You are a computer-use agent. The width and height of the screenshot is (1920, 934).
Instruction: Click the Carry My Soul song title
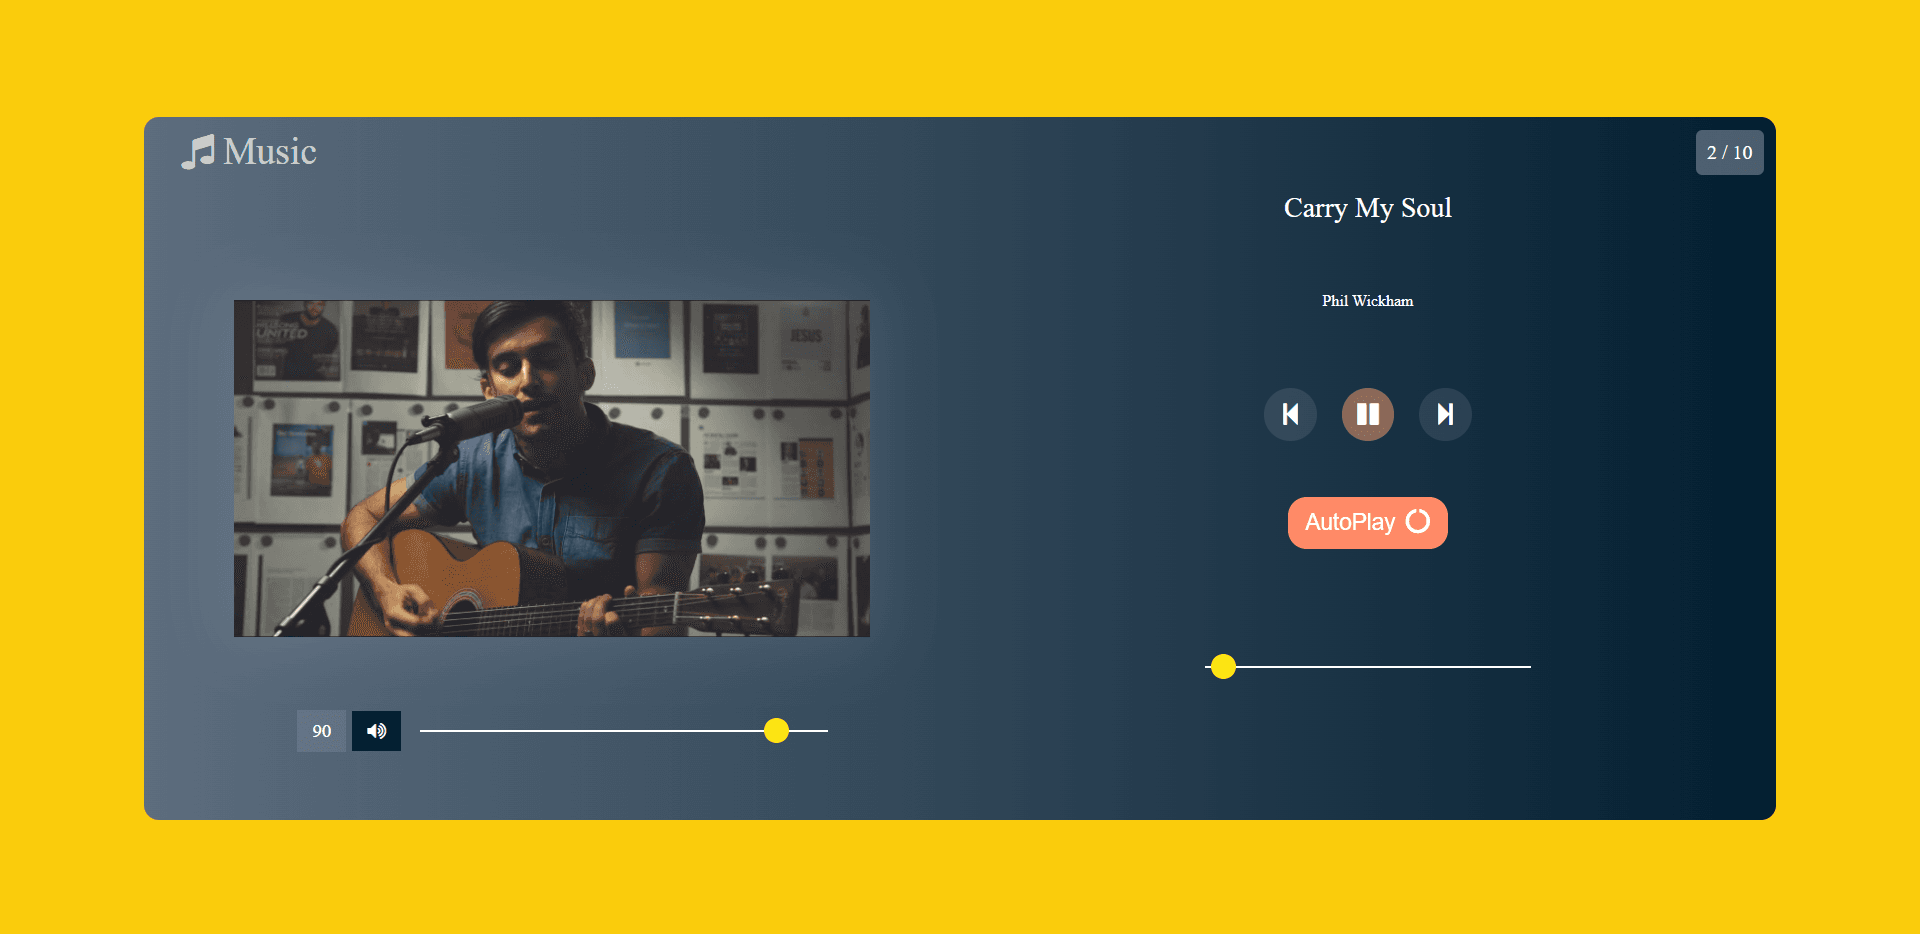pos(1368,208)
